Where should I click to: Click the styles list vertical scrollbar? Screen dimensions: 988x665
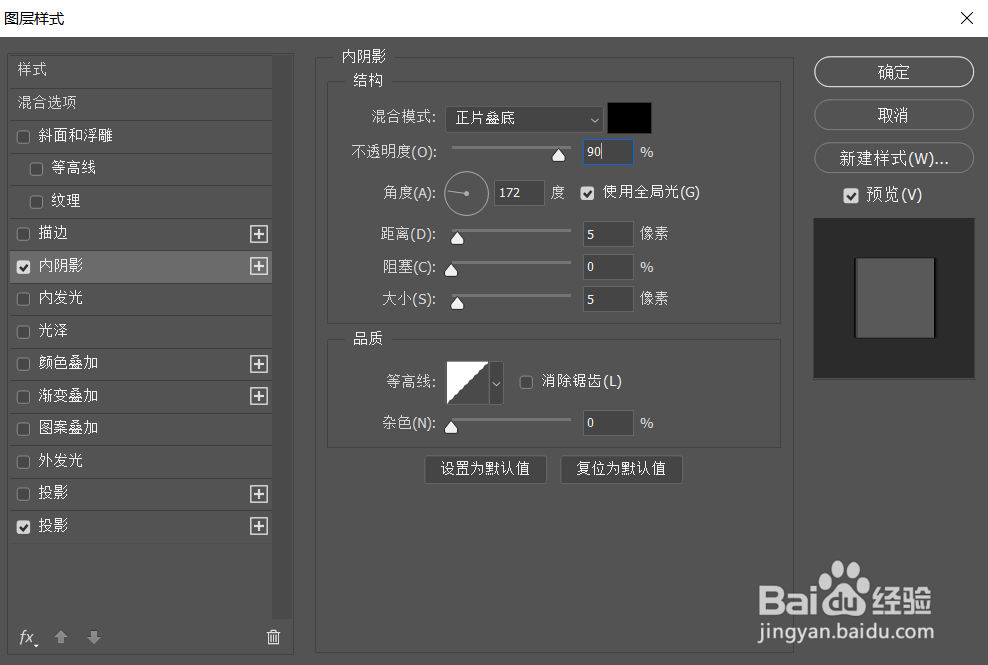click(282, 337)
